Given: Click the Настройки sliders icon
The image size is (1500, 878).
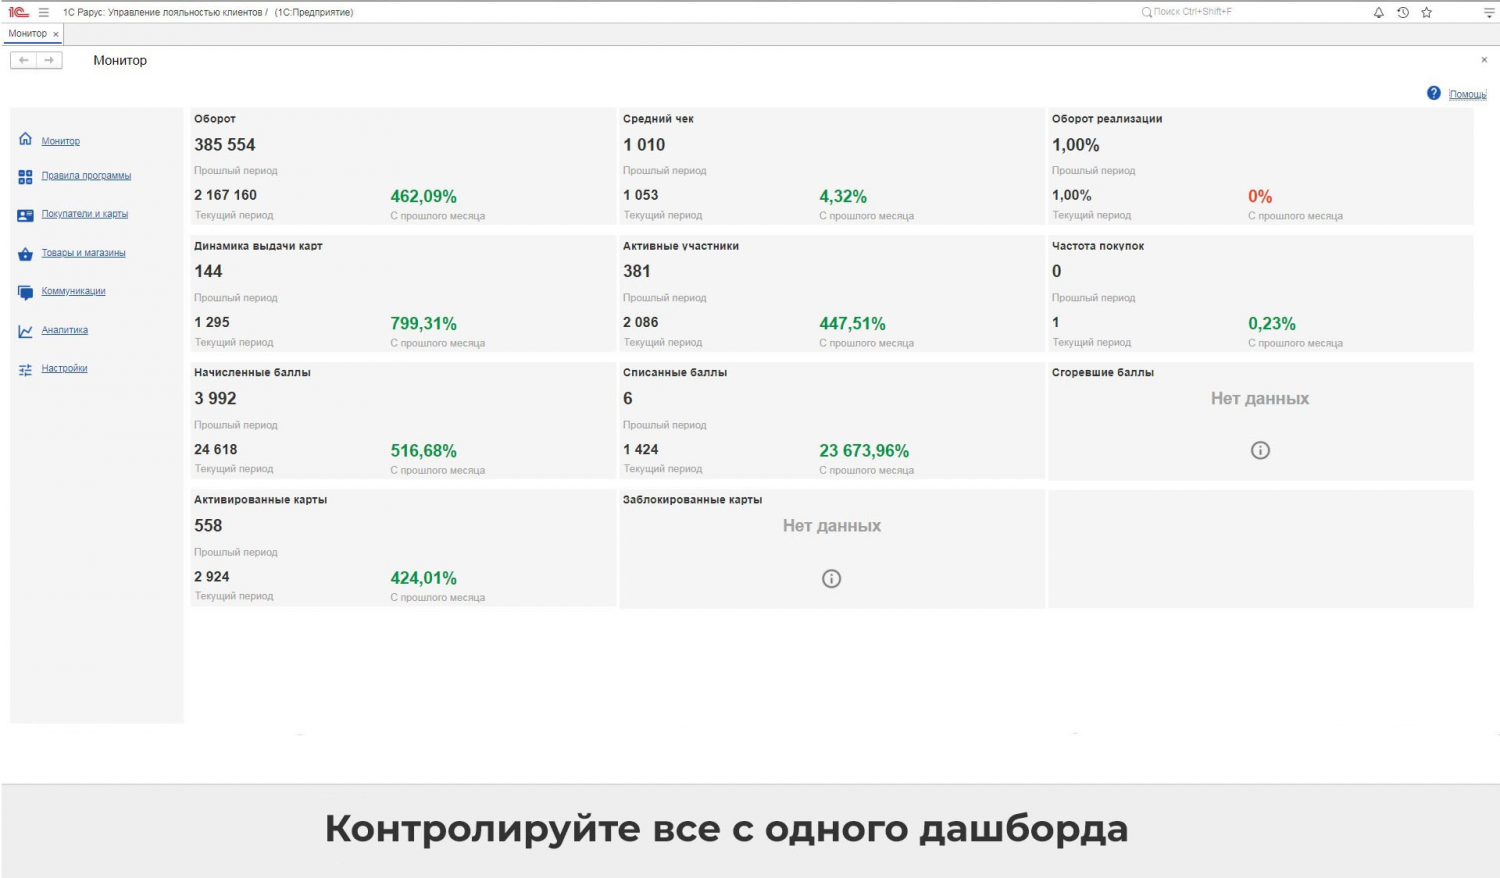Looking at the screenshot, I should [25, 370].
